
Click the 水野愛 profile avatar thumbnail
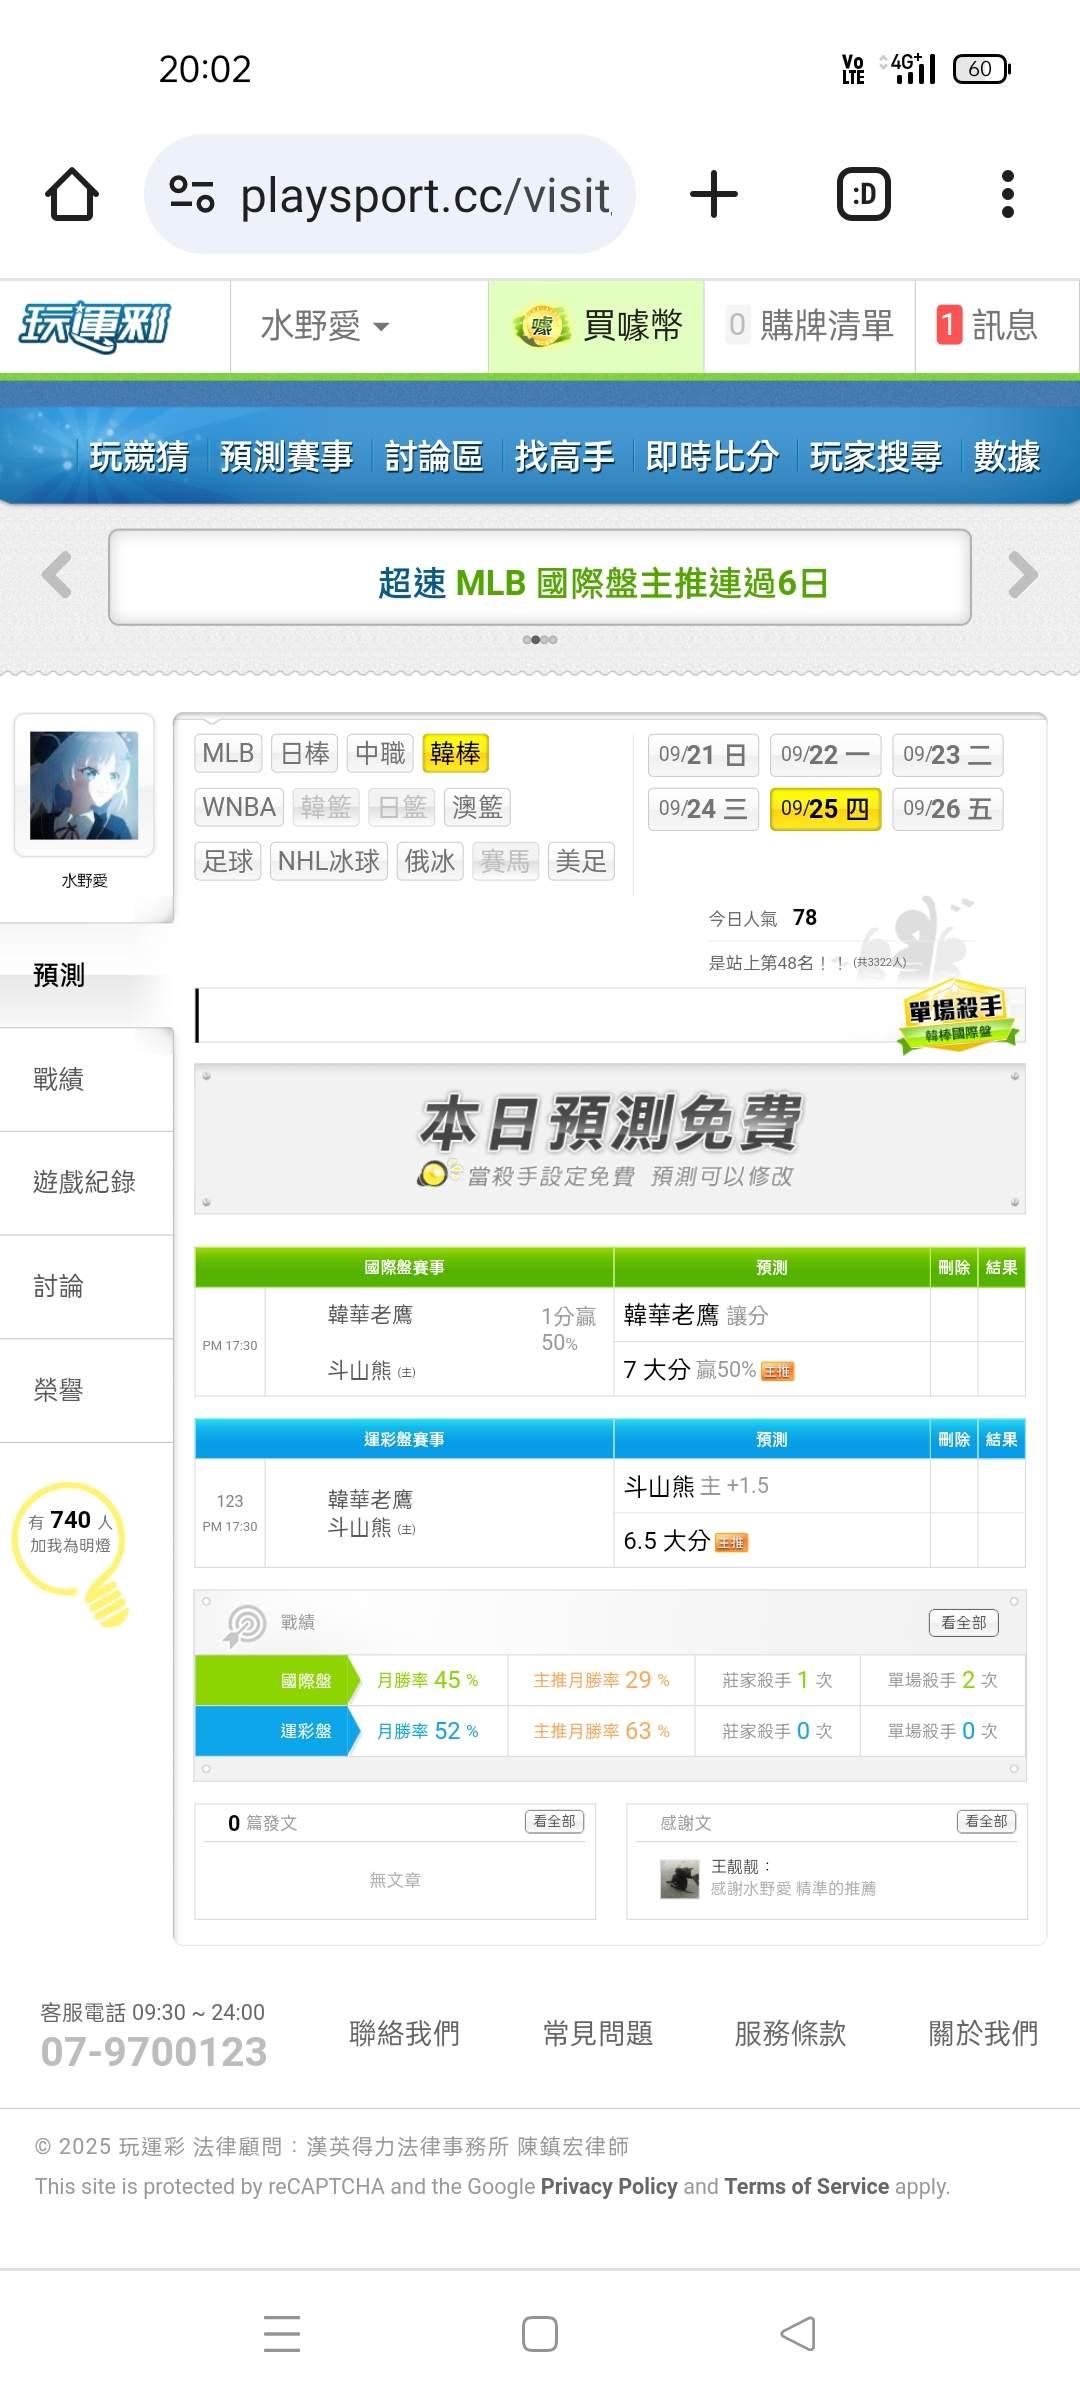coord(84,785)
